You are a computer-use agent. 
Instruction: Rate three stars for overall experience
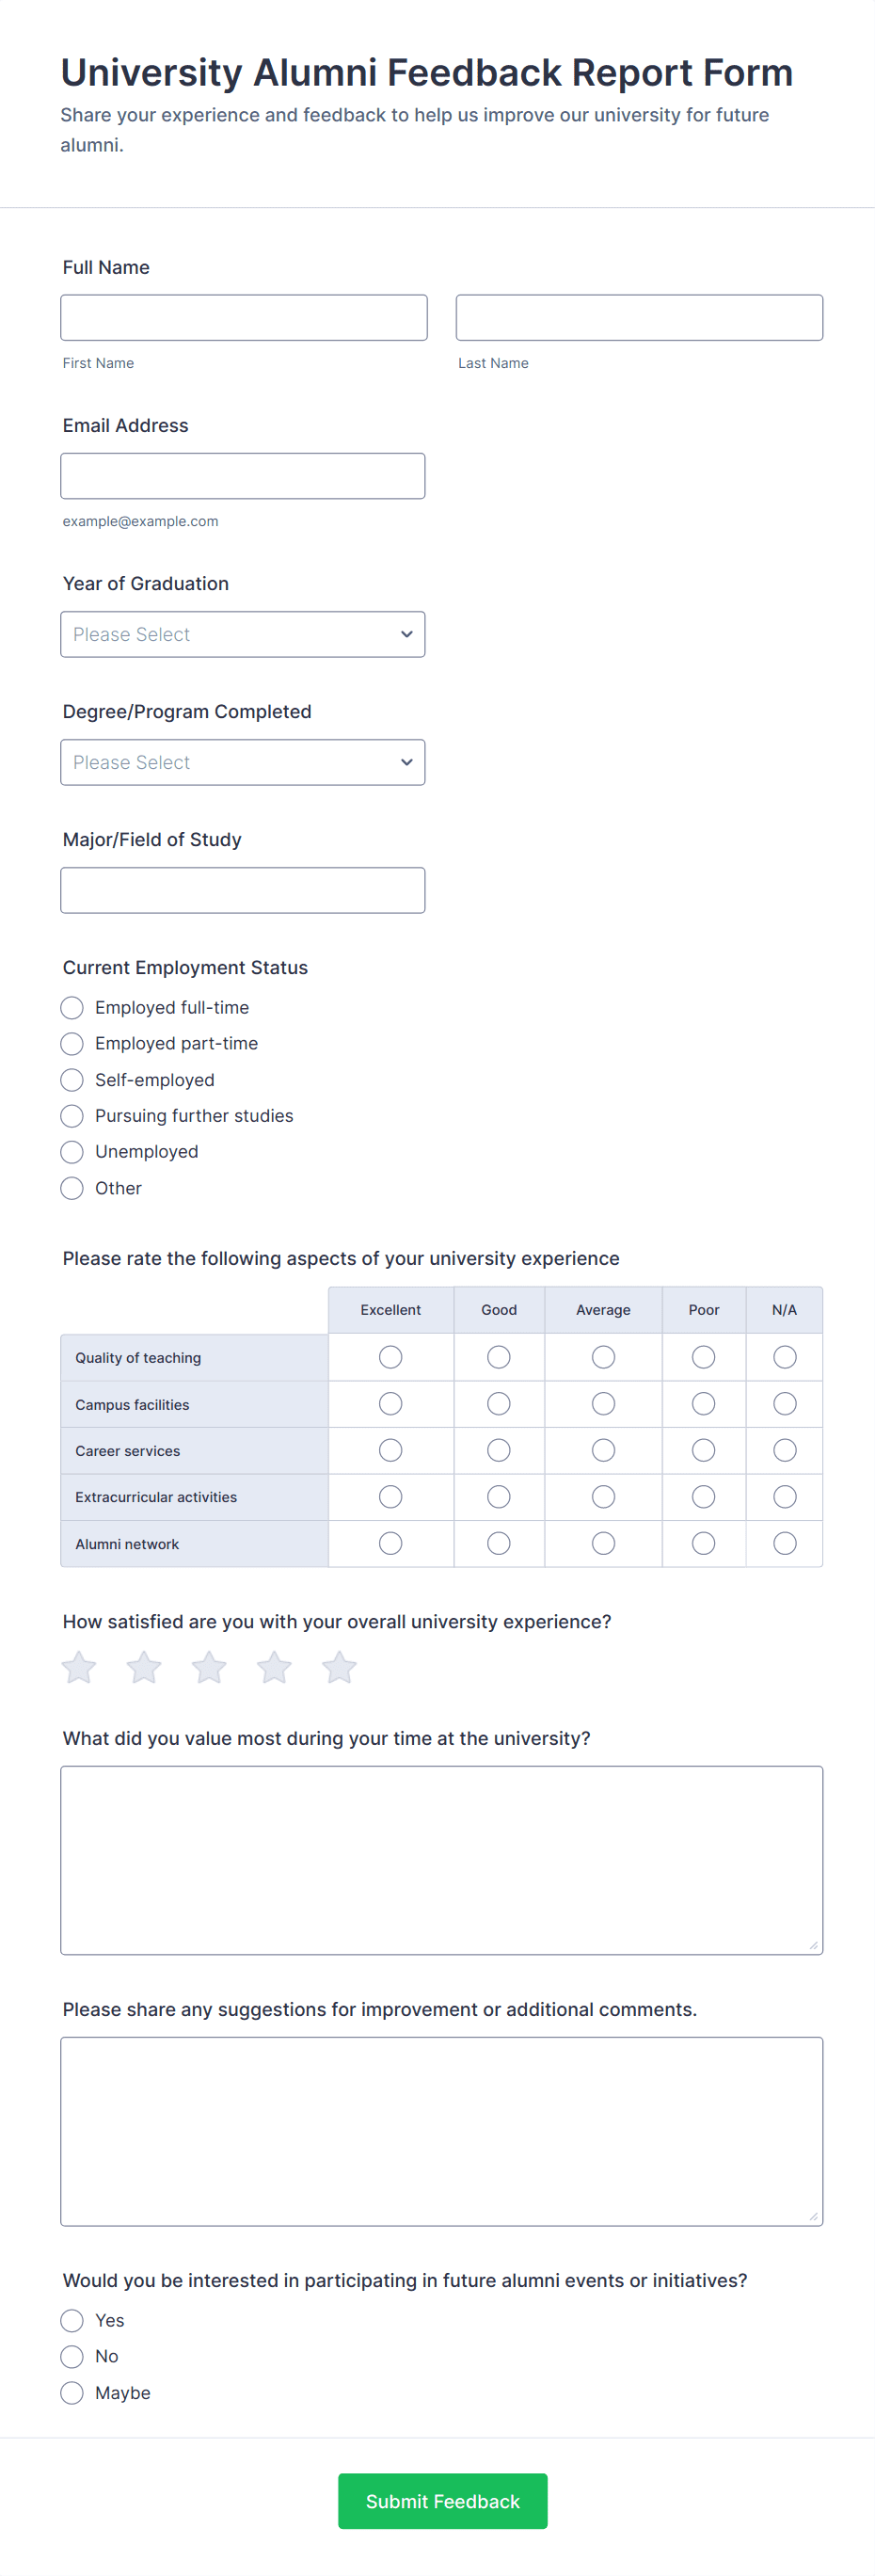pyautogui.click(x=209, y=1668)
